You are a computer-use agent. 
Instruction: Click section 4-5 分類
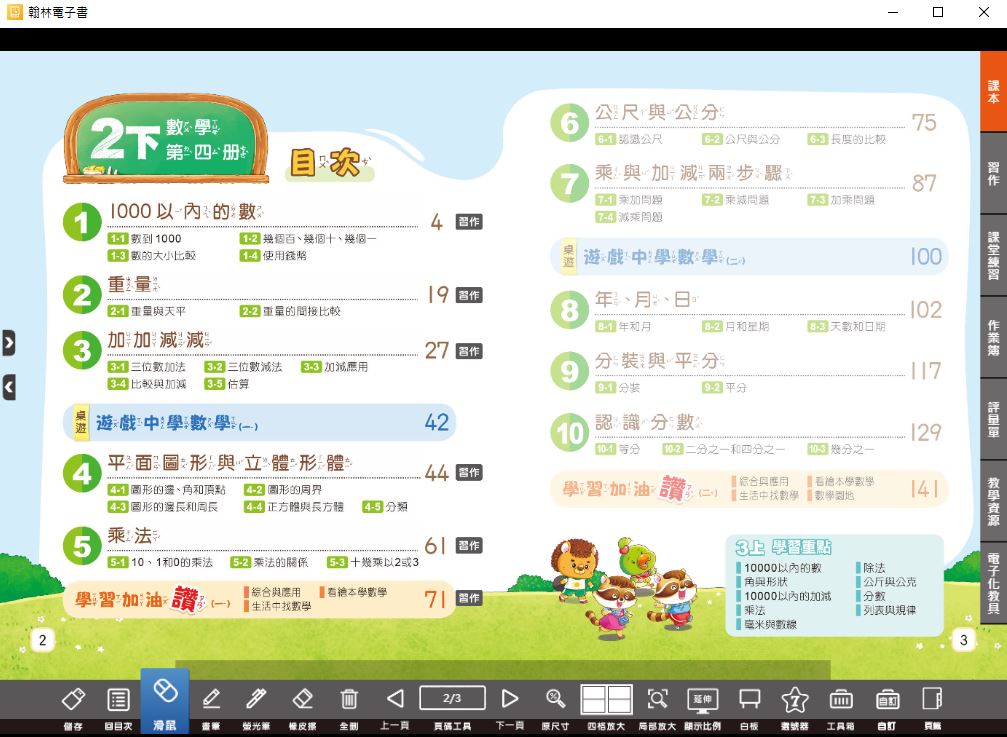coord(385,507)
